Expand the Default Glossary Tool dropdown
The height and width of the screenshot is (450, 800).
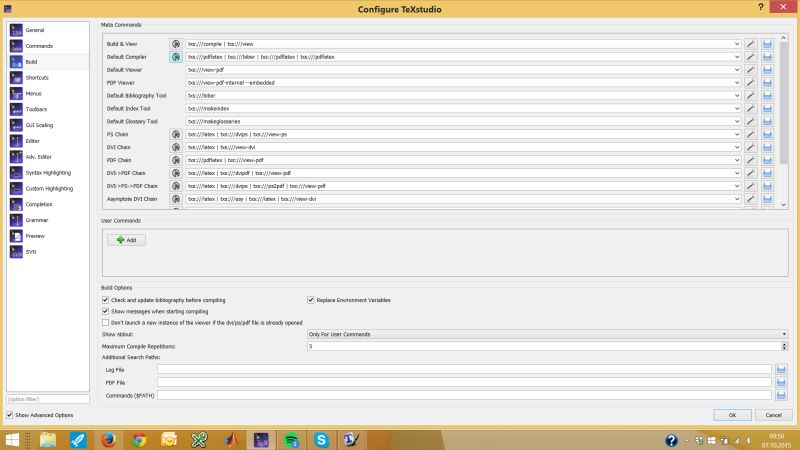tap(737, 121)
